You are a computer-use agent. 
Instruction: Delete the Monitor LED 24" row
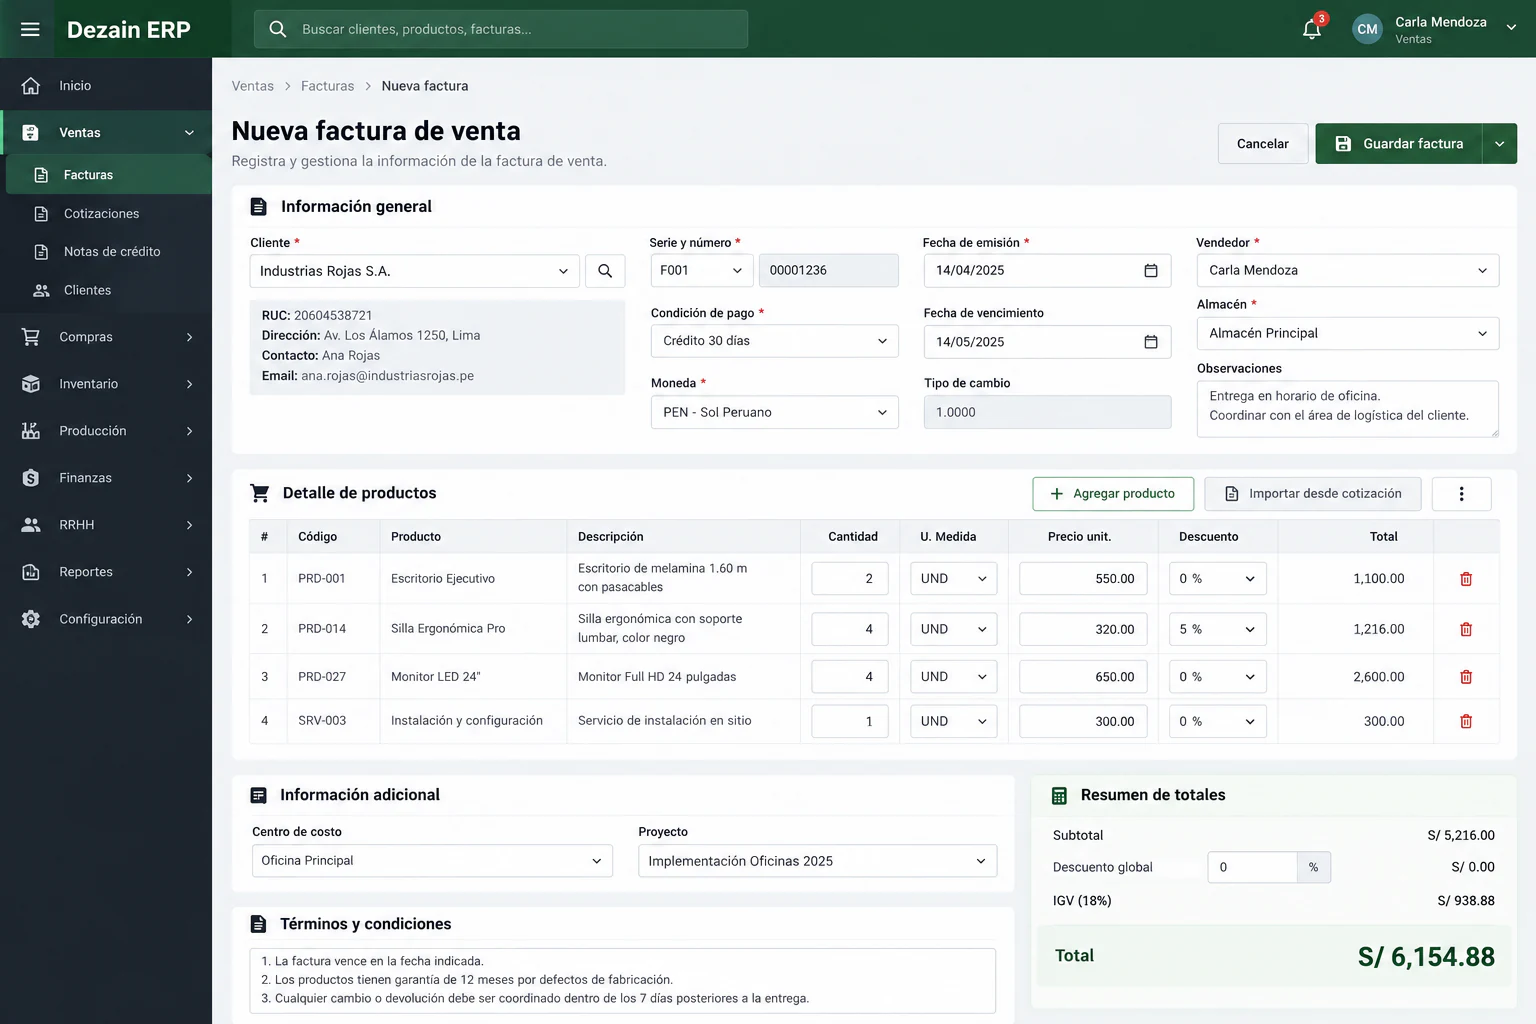pyautogui.click(x=1466, y=677)
